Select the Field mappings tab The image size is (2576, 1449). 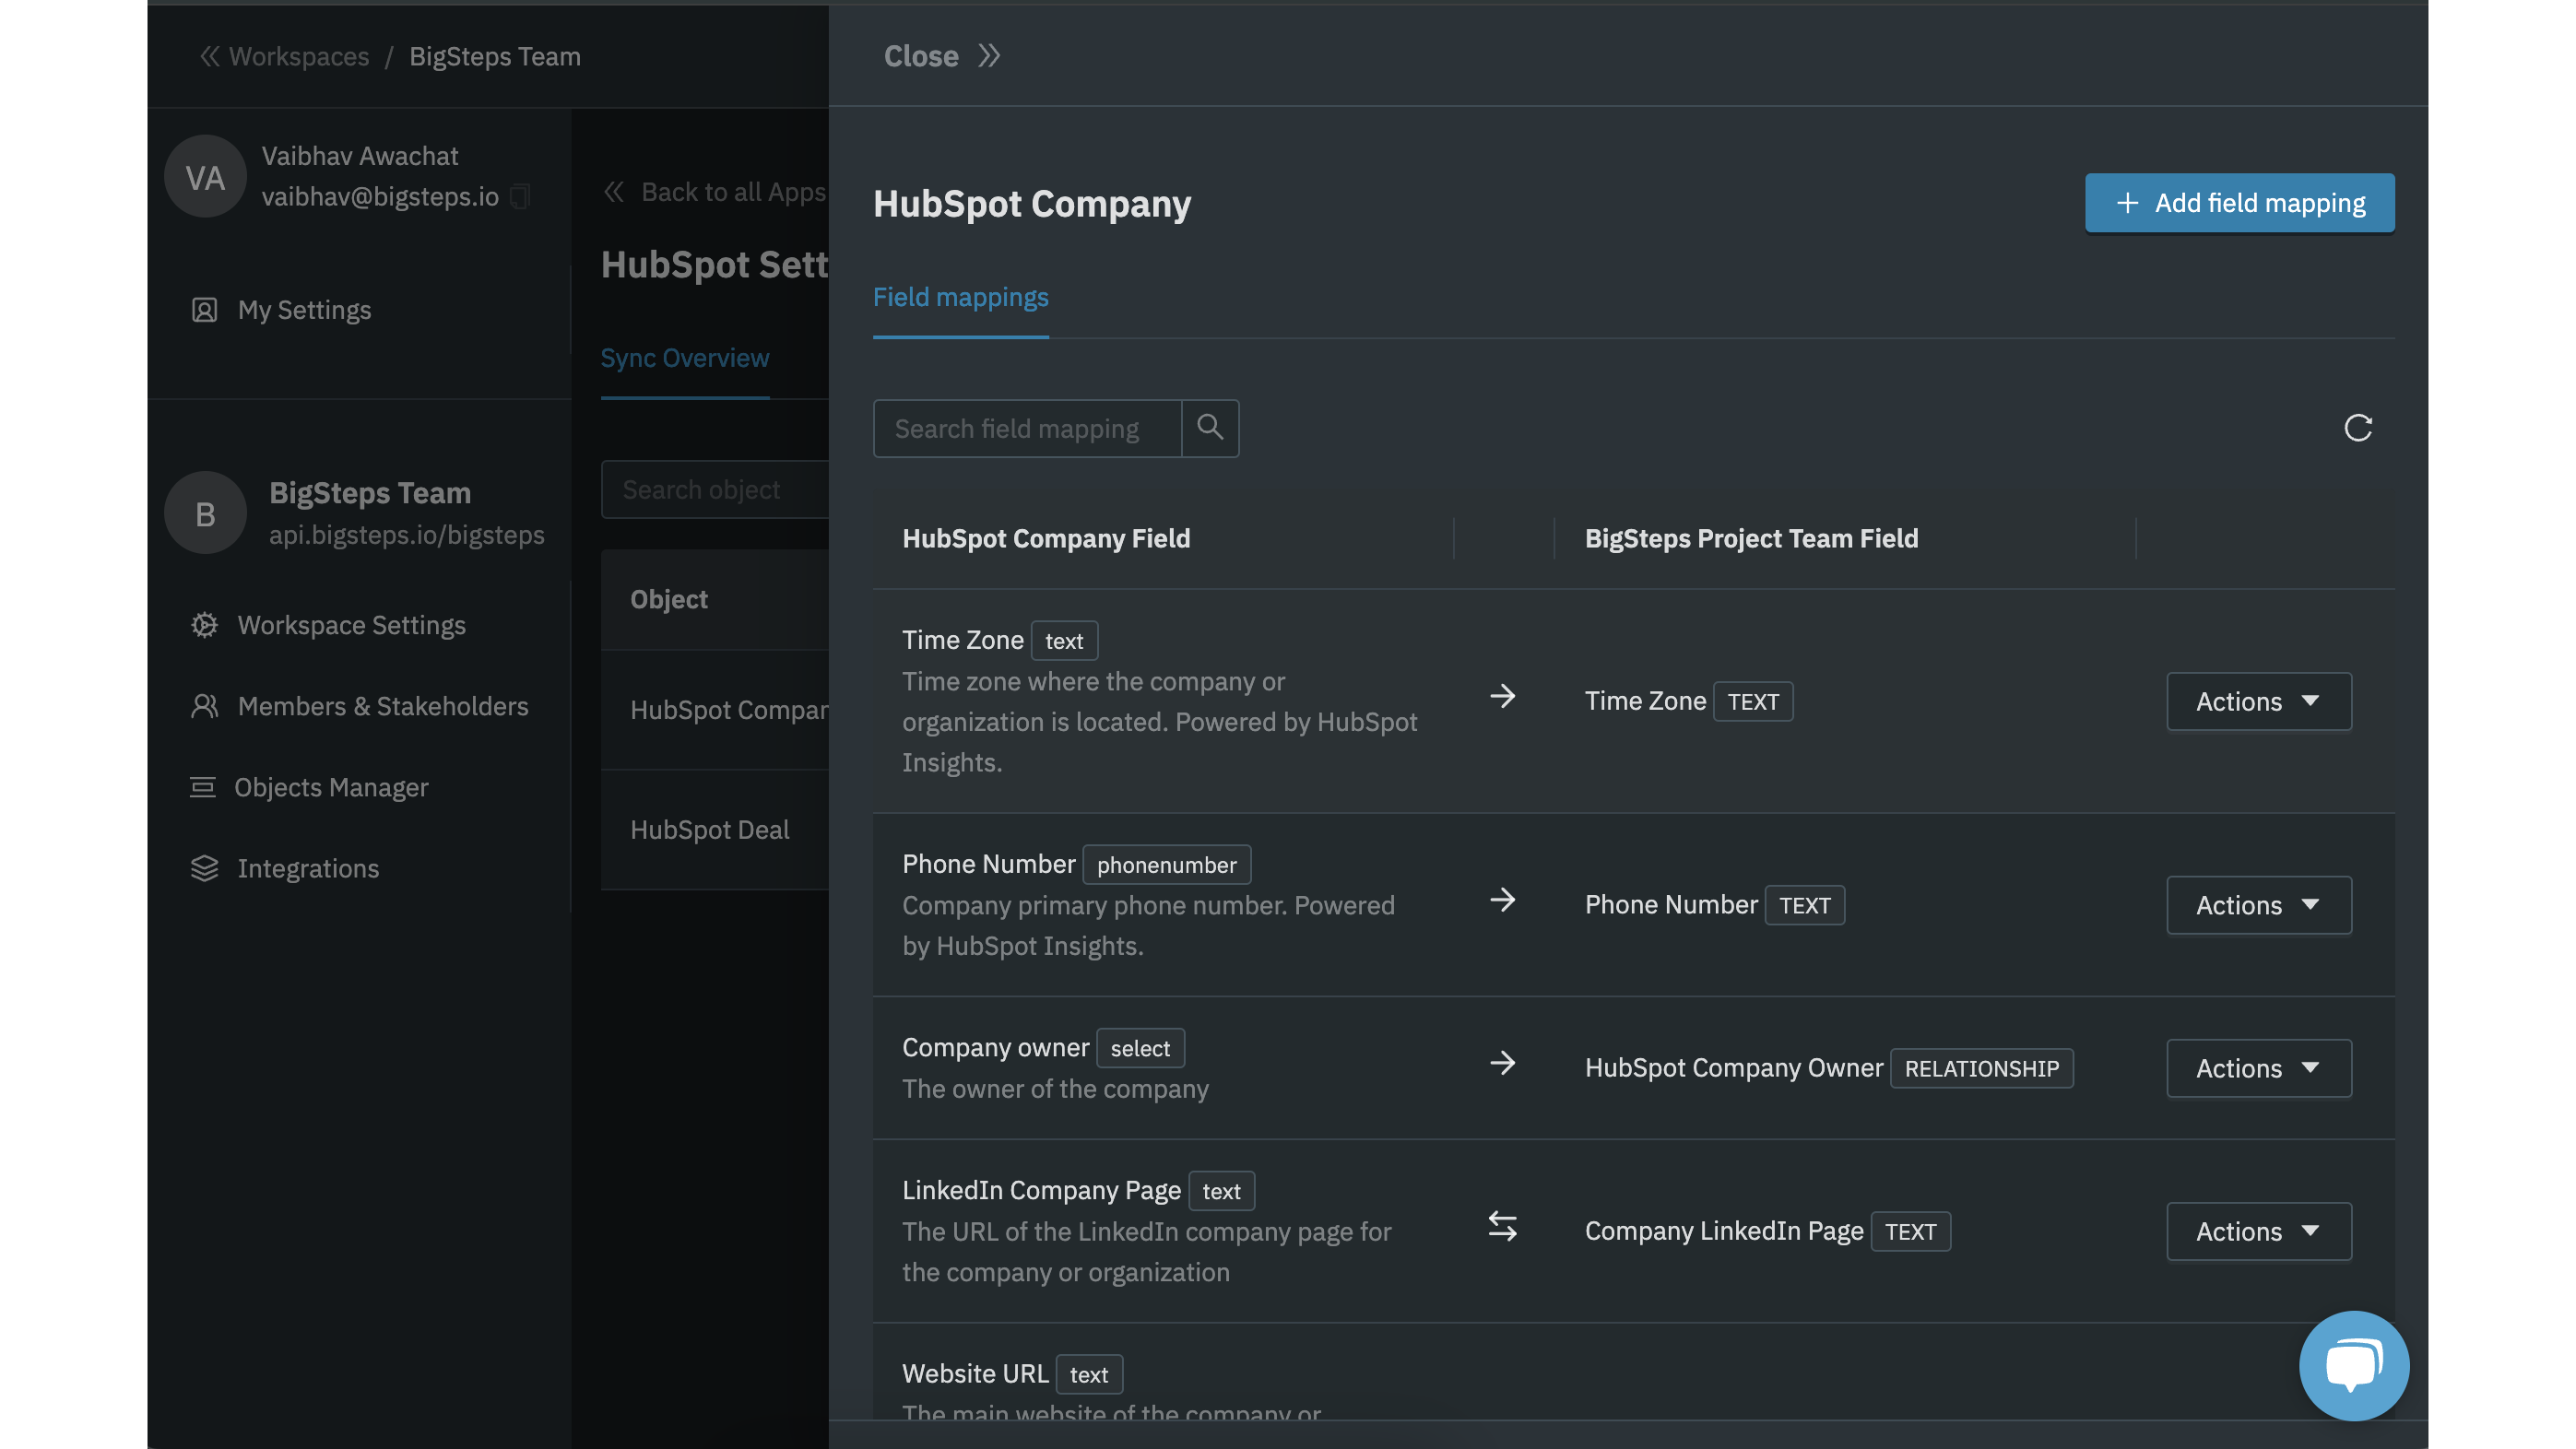tap(960, 297)
